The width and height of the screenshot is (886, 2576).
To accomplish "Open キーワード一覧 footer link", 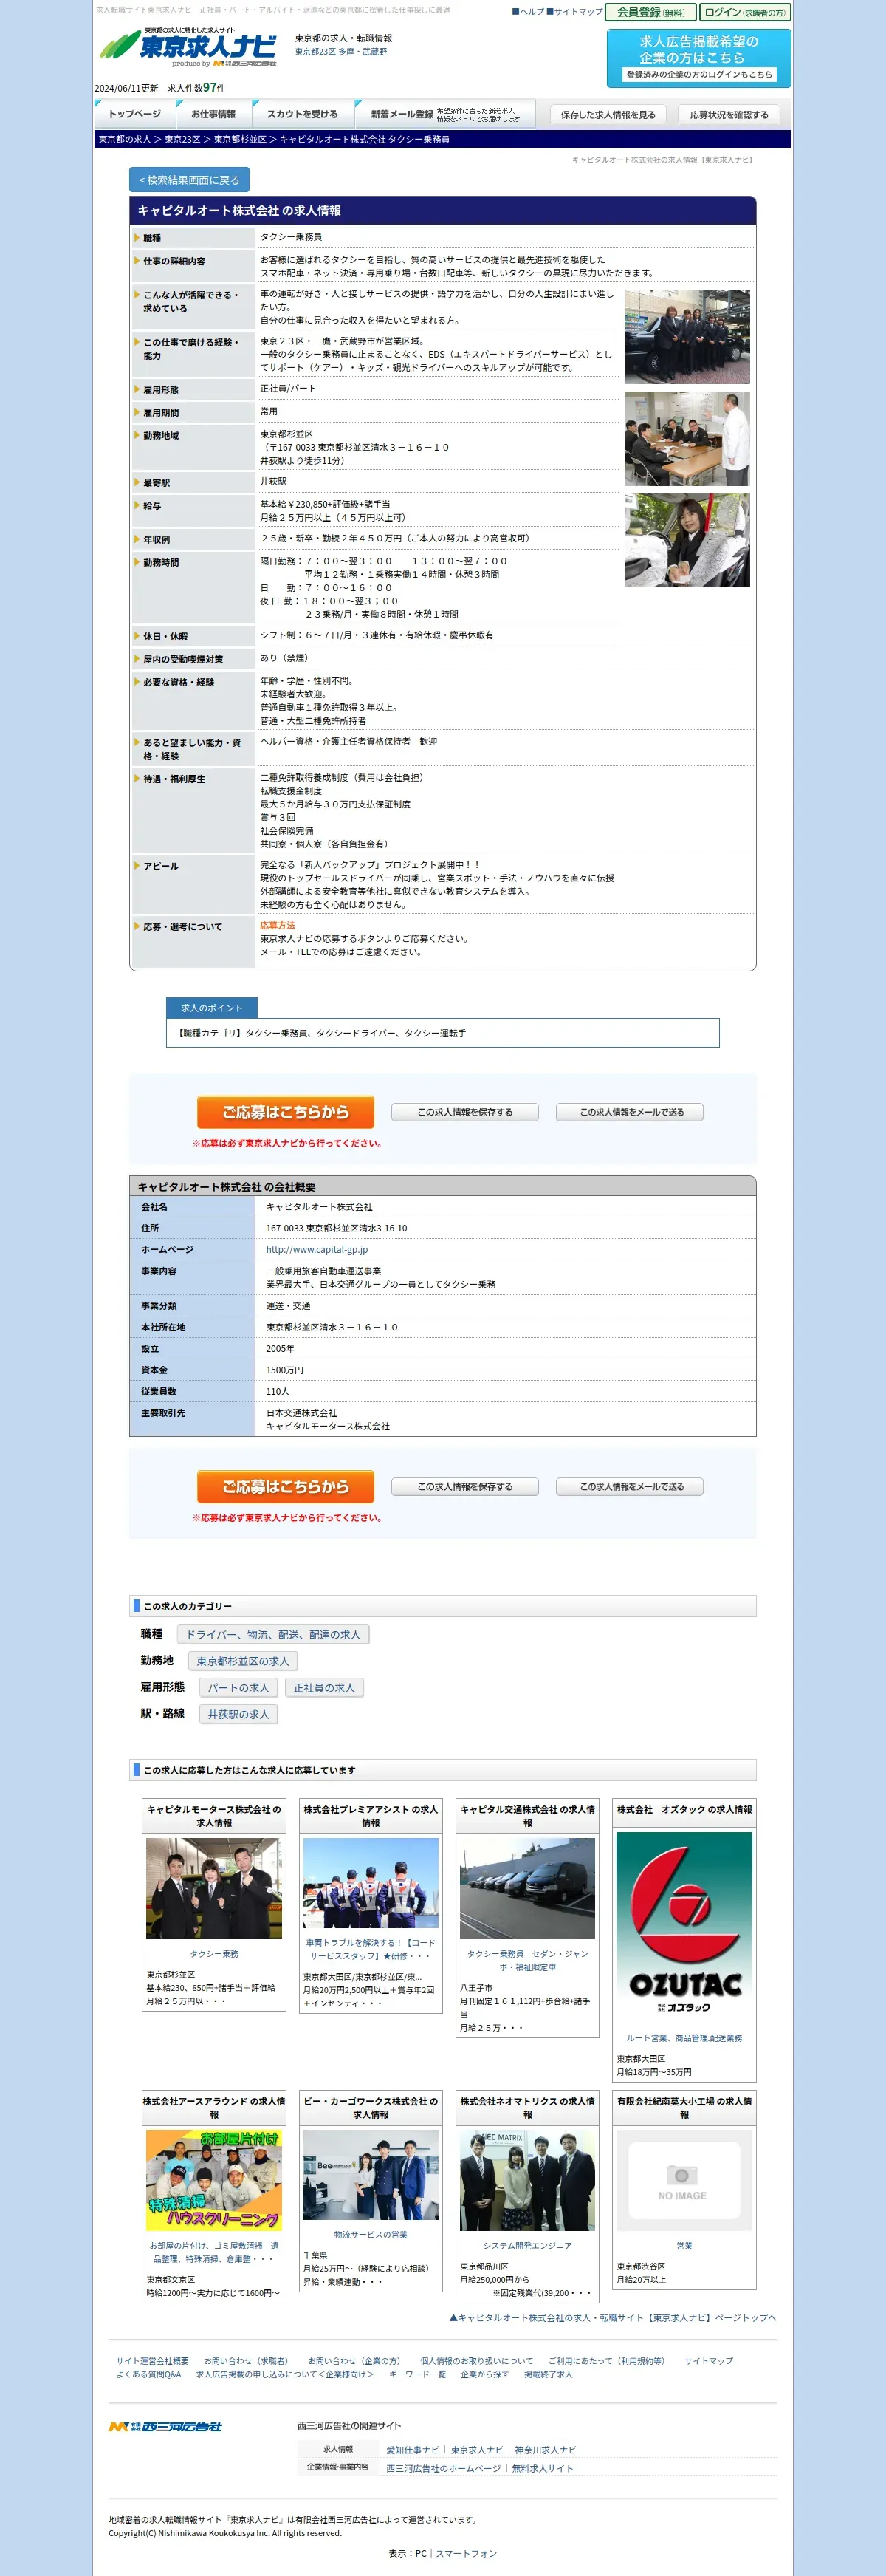I will (x=417, y=2375).
